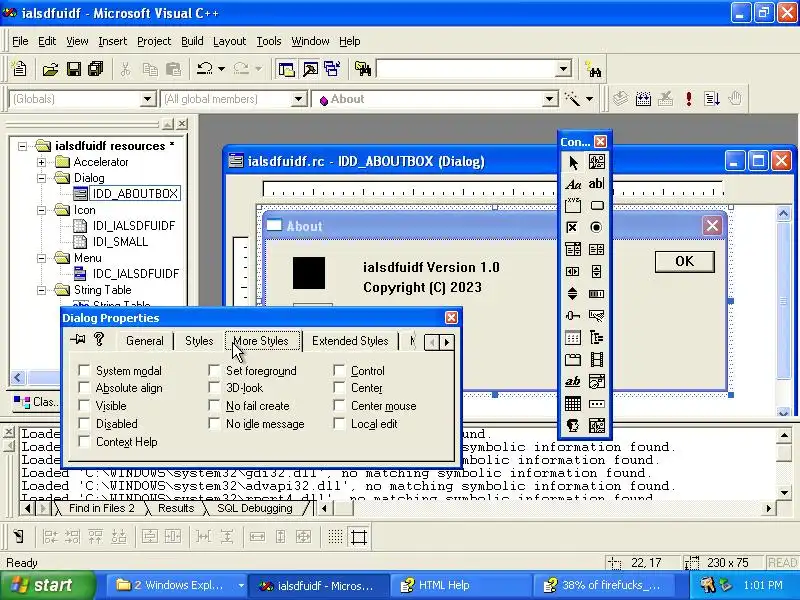Viewport: 800px width, 600px height.
Task: Switch to the Extended Styles tab
Action: point(350,341)
